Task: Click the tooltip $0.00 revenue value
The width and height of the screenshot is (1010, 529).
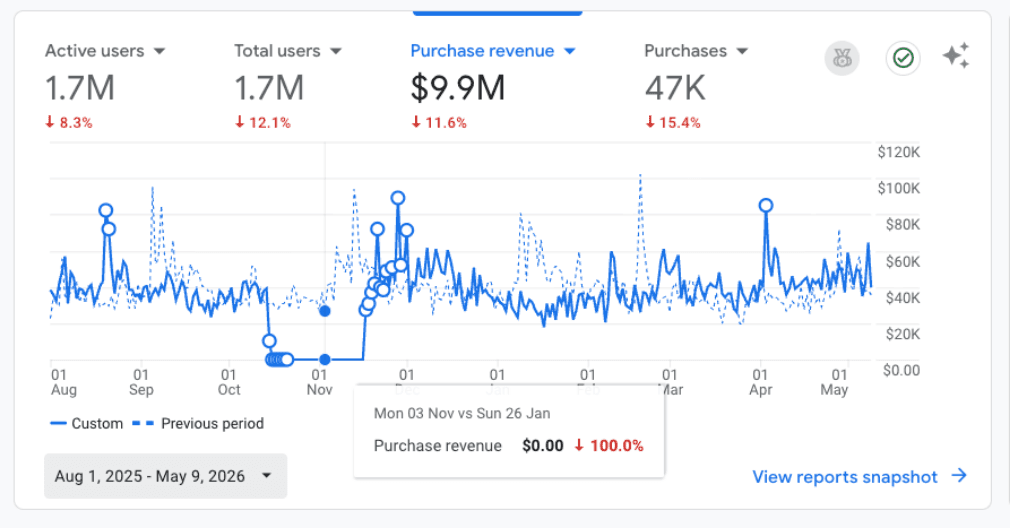Action: tap(542, 445)
